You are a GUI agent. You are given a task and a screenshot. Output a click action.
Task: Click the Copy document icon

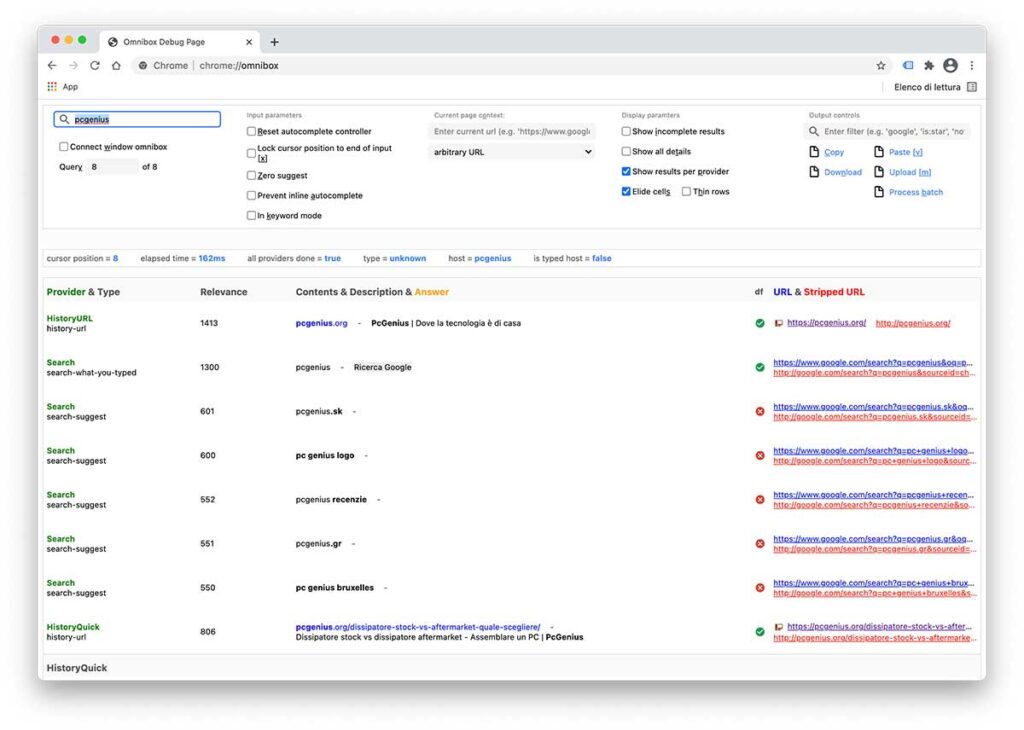(814, 151)
